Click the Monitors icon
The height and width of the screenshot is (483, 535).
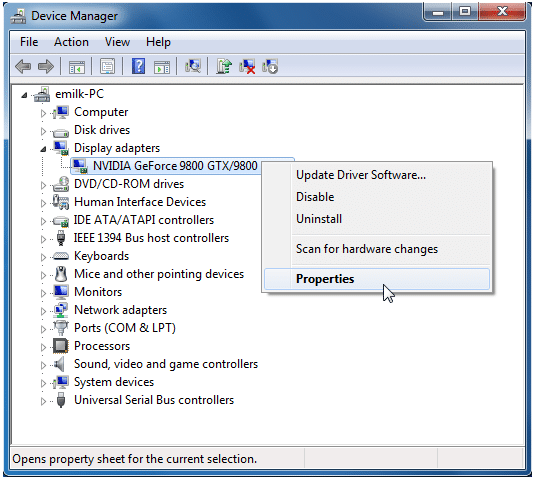[61, 292]
